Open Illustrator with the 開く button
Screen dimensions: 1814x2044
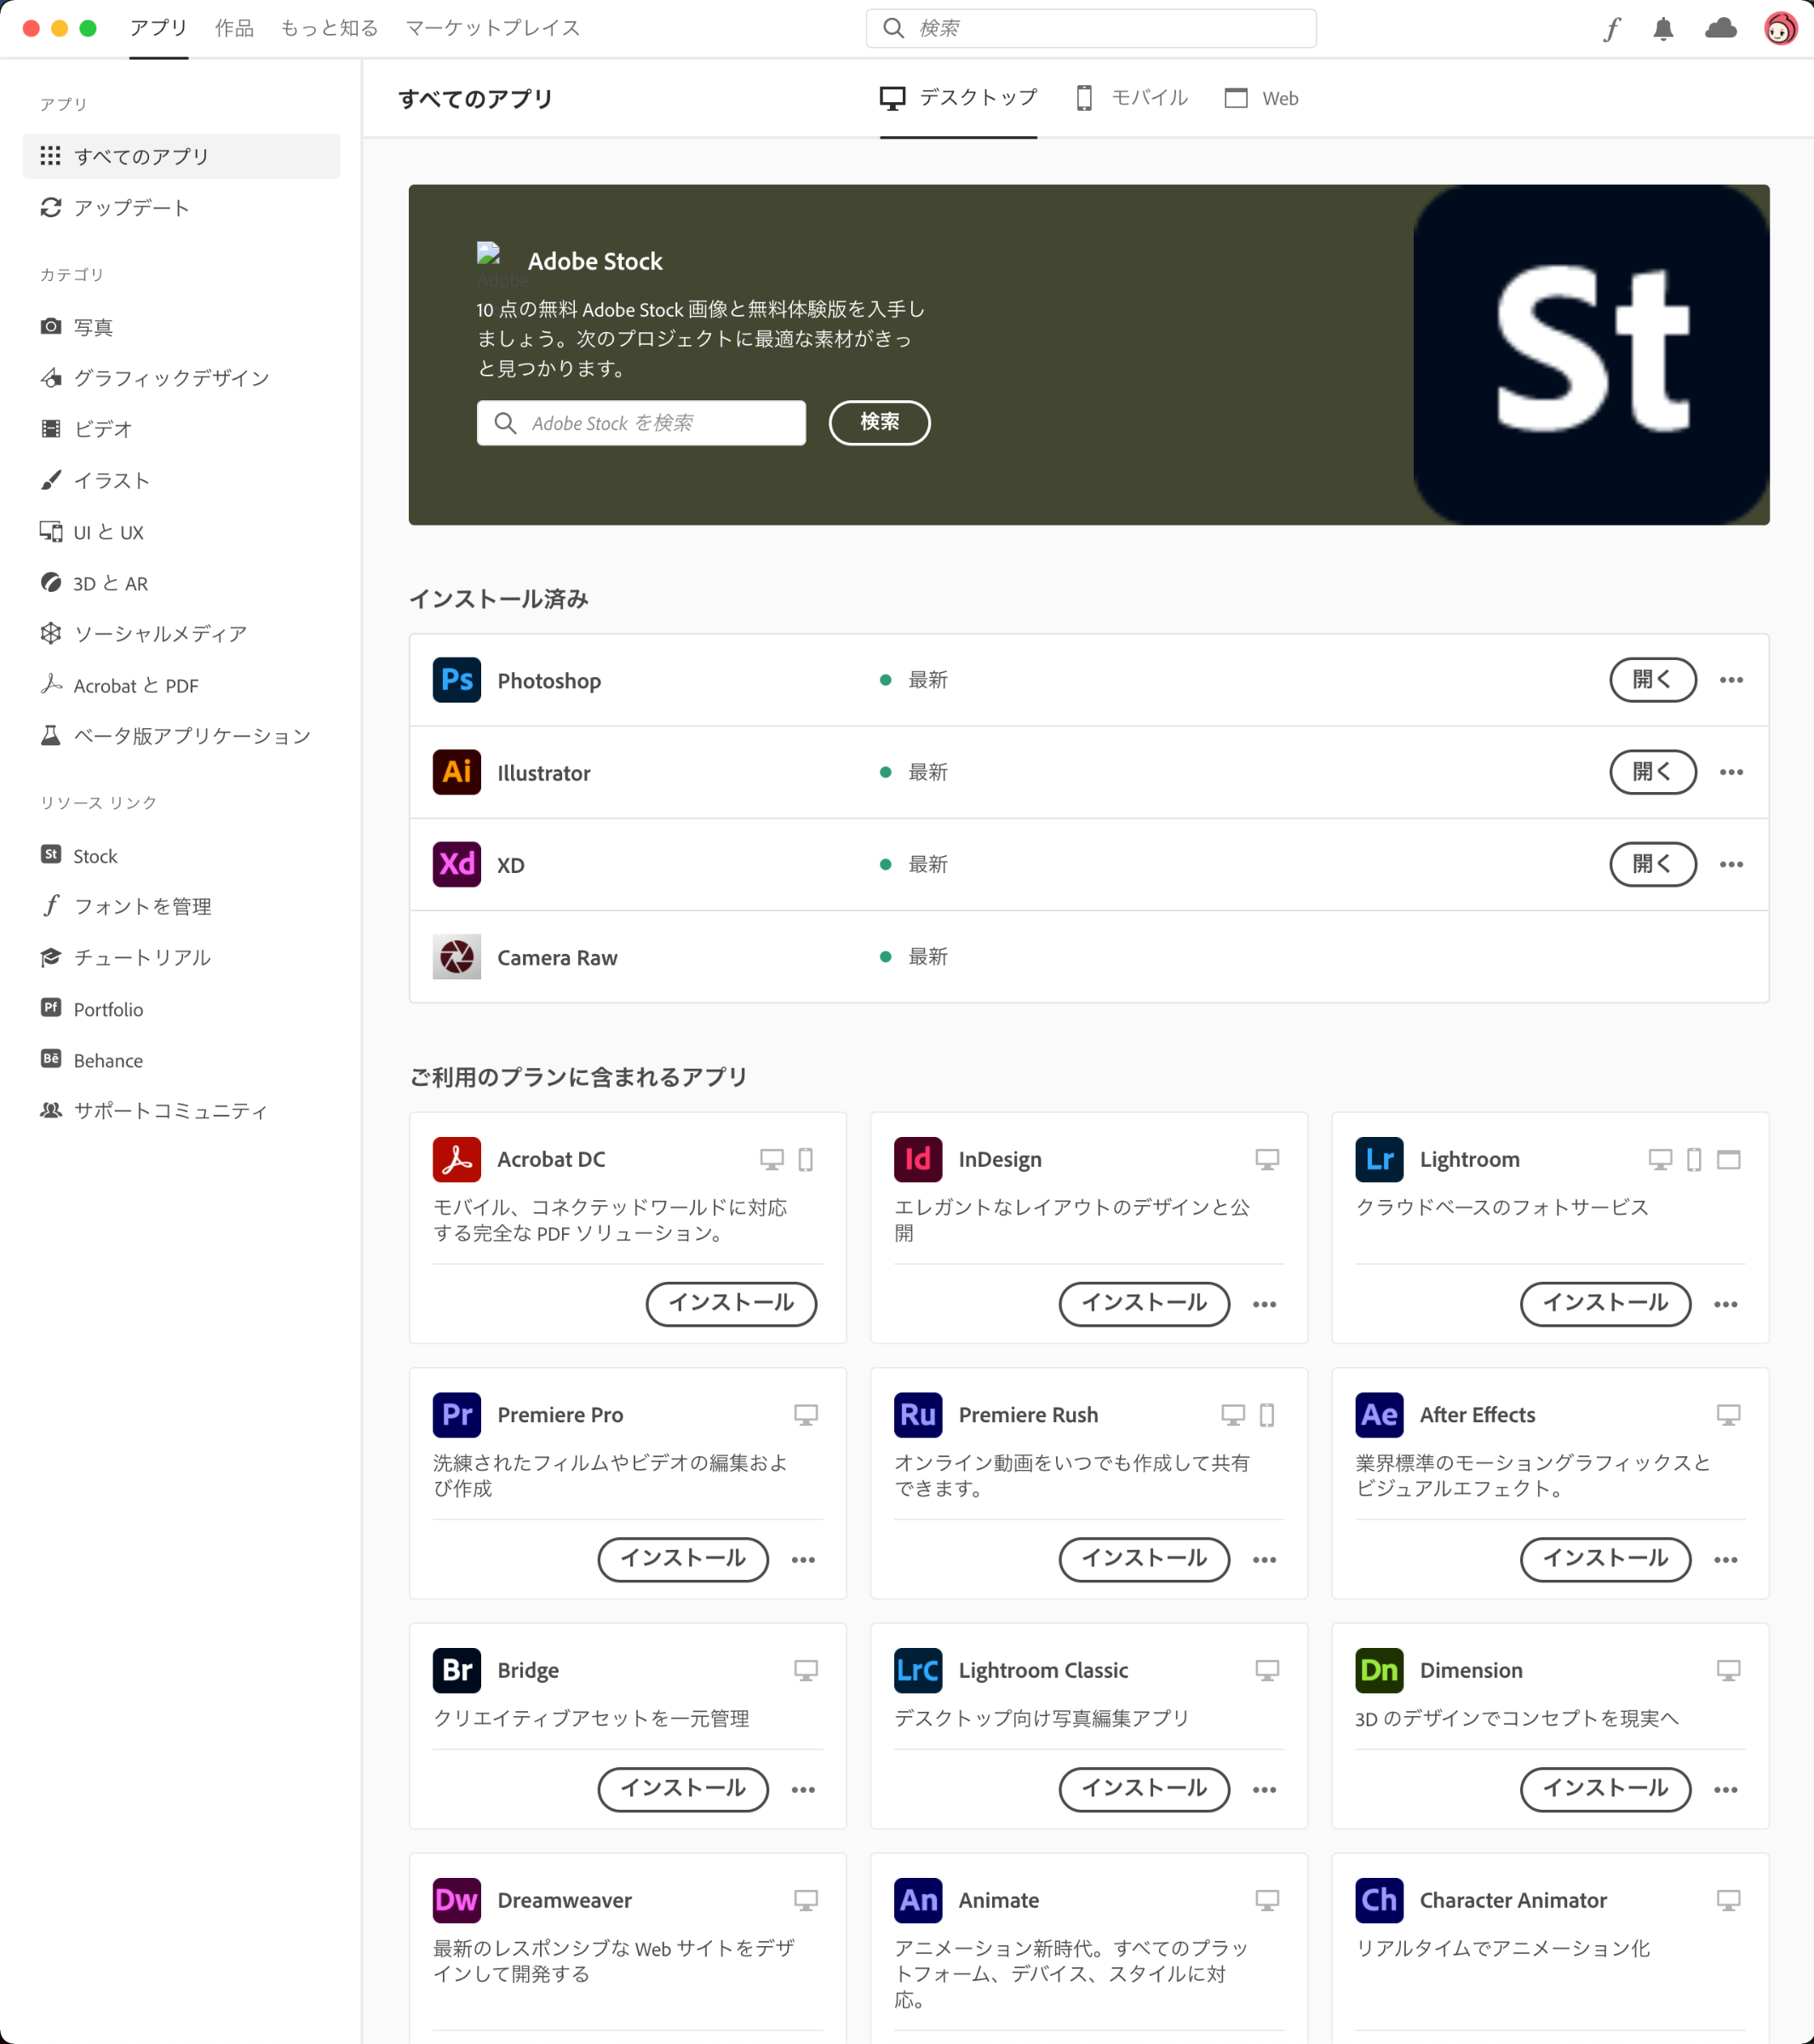[x=1652, y=772]
